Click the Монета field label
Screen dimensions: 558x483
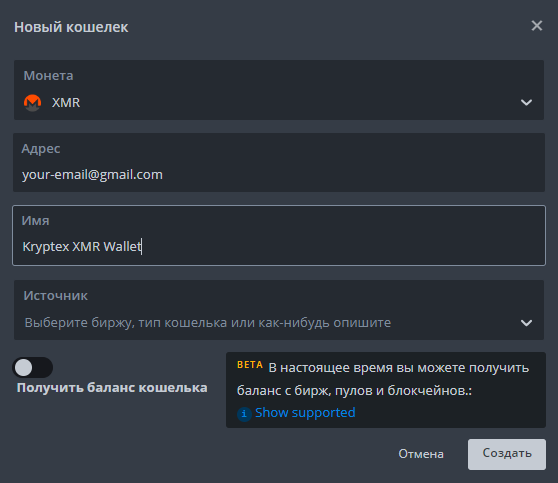pos(48,75)
